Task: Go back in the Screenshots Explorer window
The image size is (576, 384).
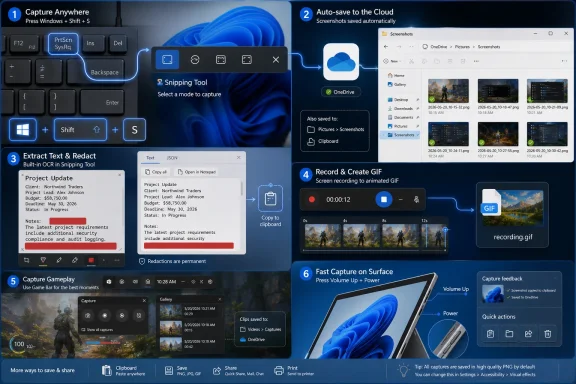Action: (x=386, y=47)
